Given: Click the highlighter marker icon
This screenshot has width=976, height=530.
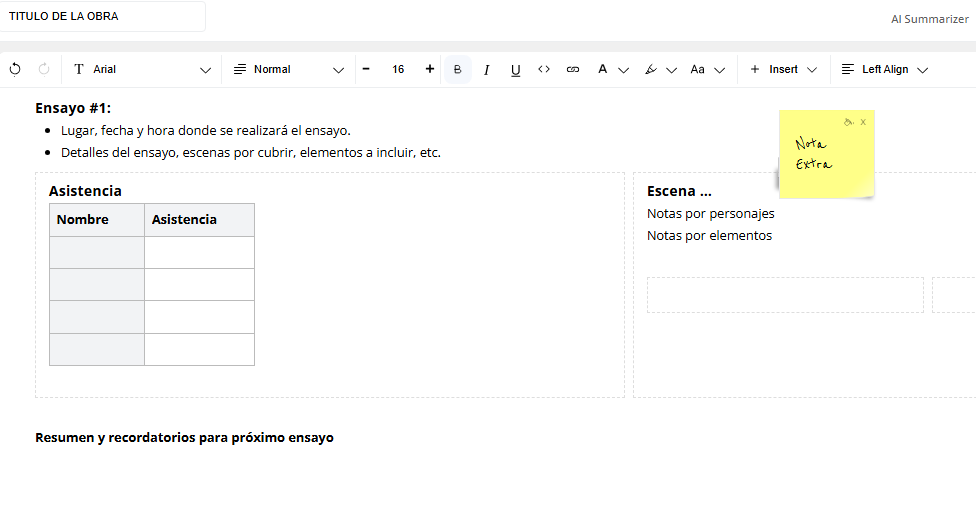Looking at the screenshot, I should tap(651, 69).
